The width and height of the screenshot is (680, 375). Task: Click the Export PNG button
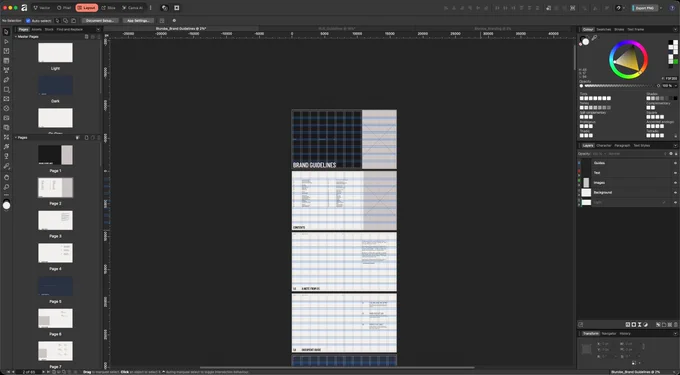coord(644,8)
